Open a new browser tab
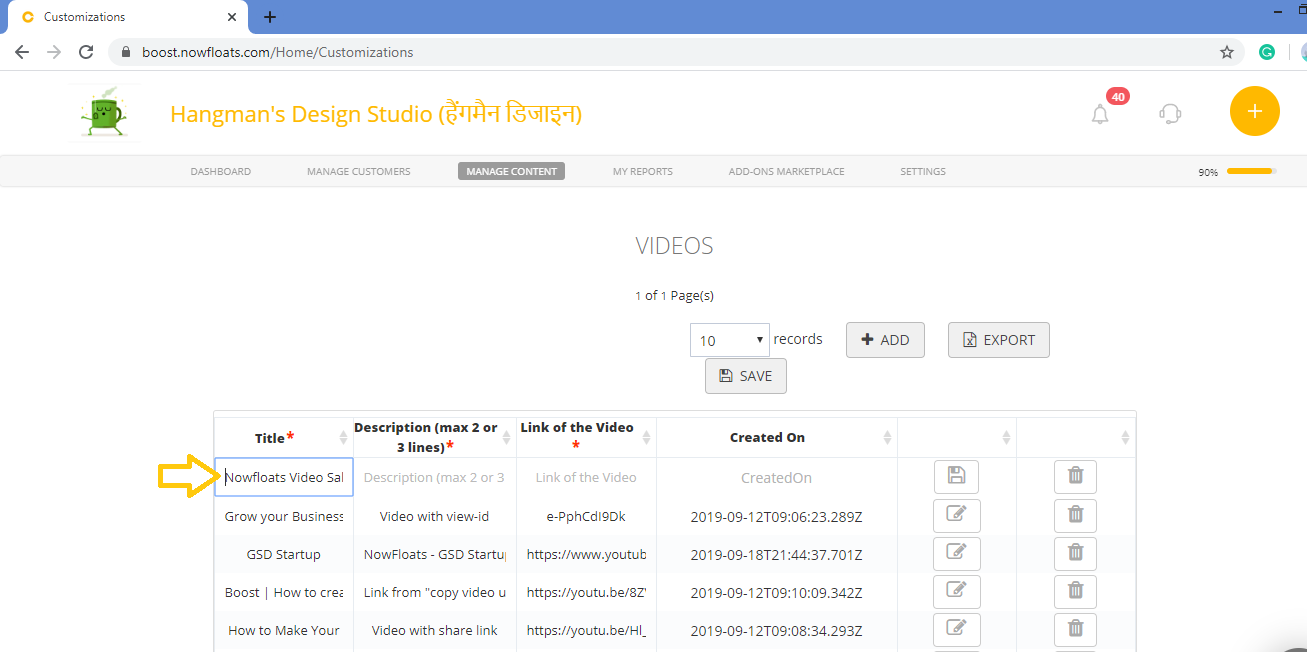1307x652 pixels. tap(270, 17)
